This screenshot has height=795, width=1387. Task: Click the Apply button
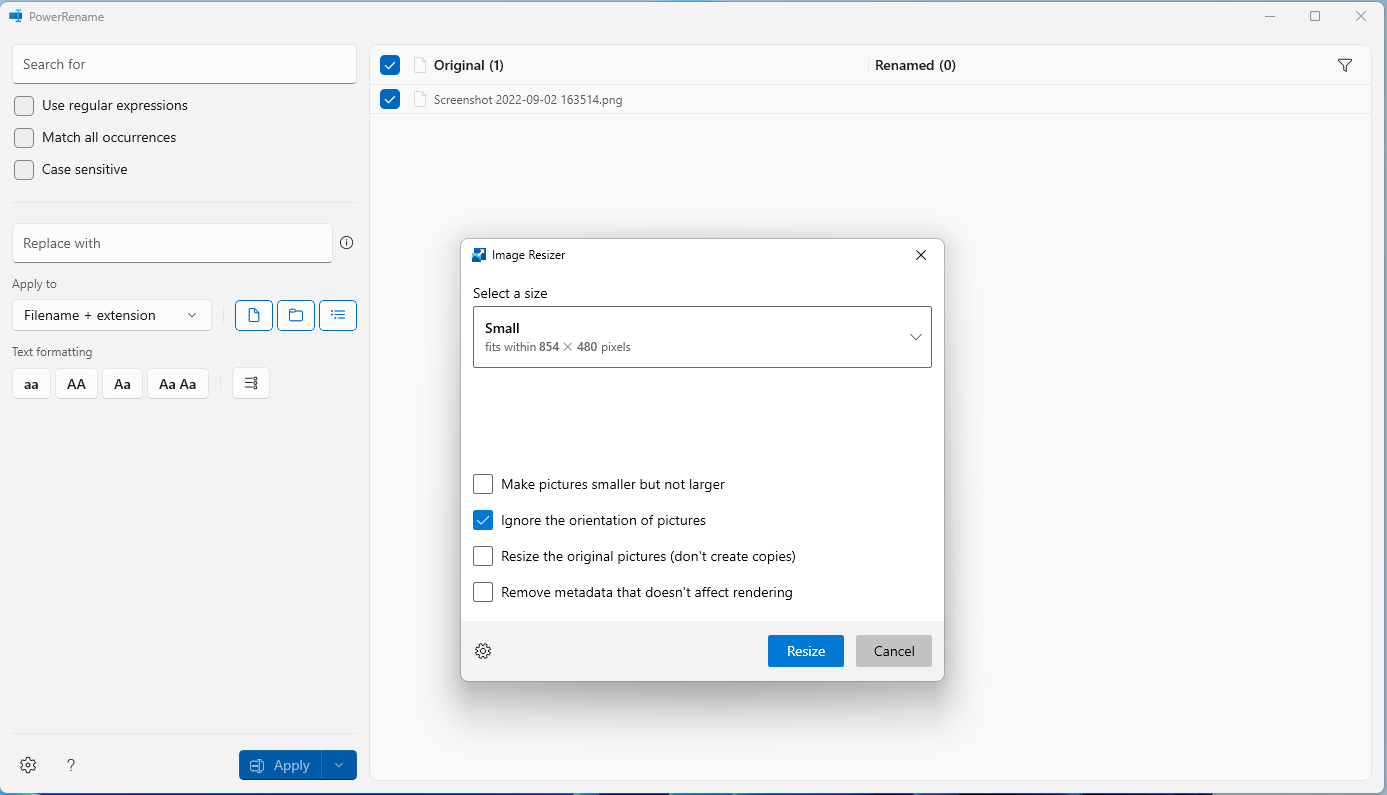coord(280,765)
